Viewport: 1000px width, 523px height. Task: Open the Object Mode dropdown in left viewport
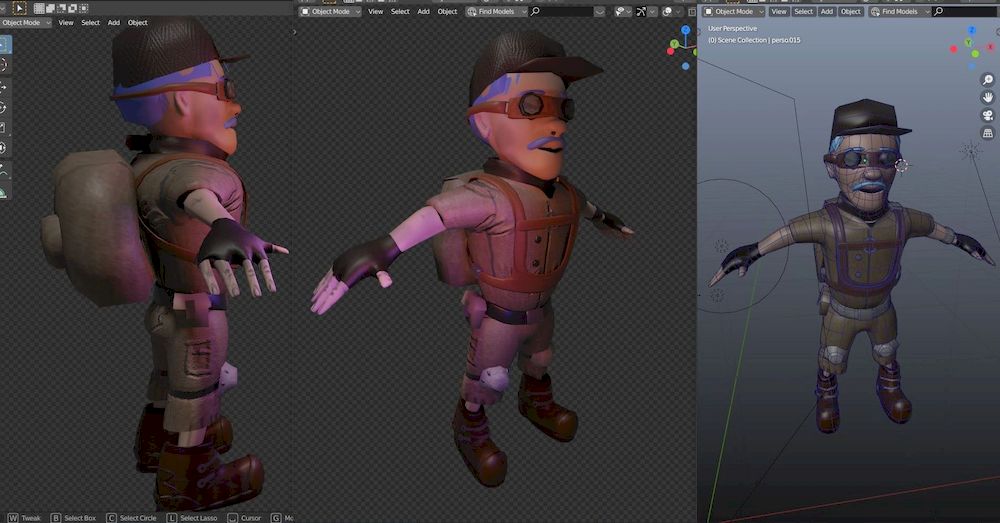click(x=25, y=22)
